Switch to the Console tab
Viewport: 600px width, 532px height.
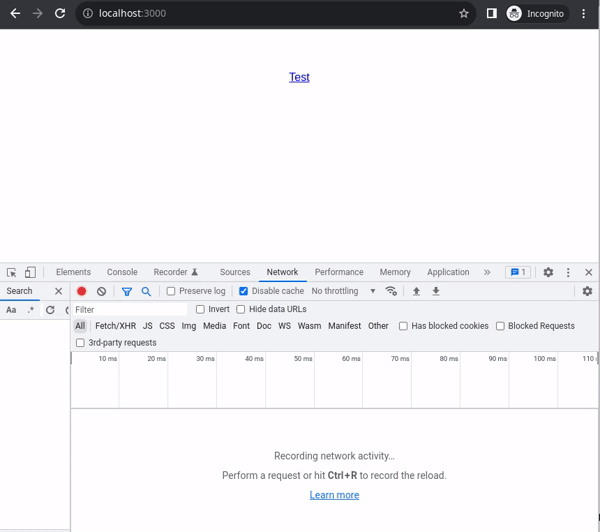122,272
